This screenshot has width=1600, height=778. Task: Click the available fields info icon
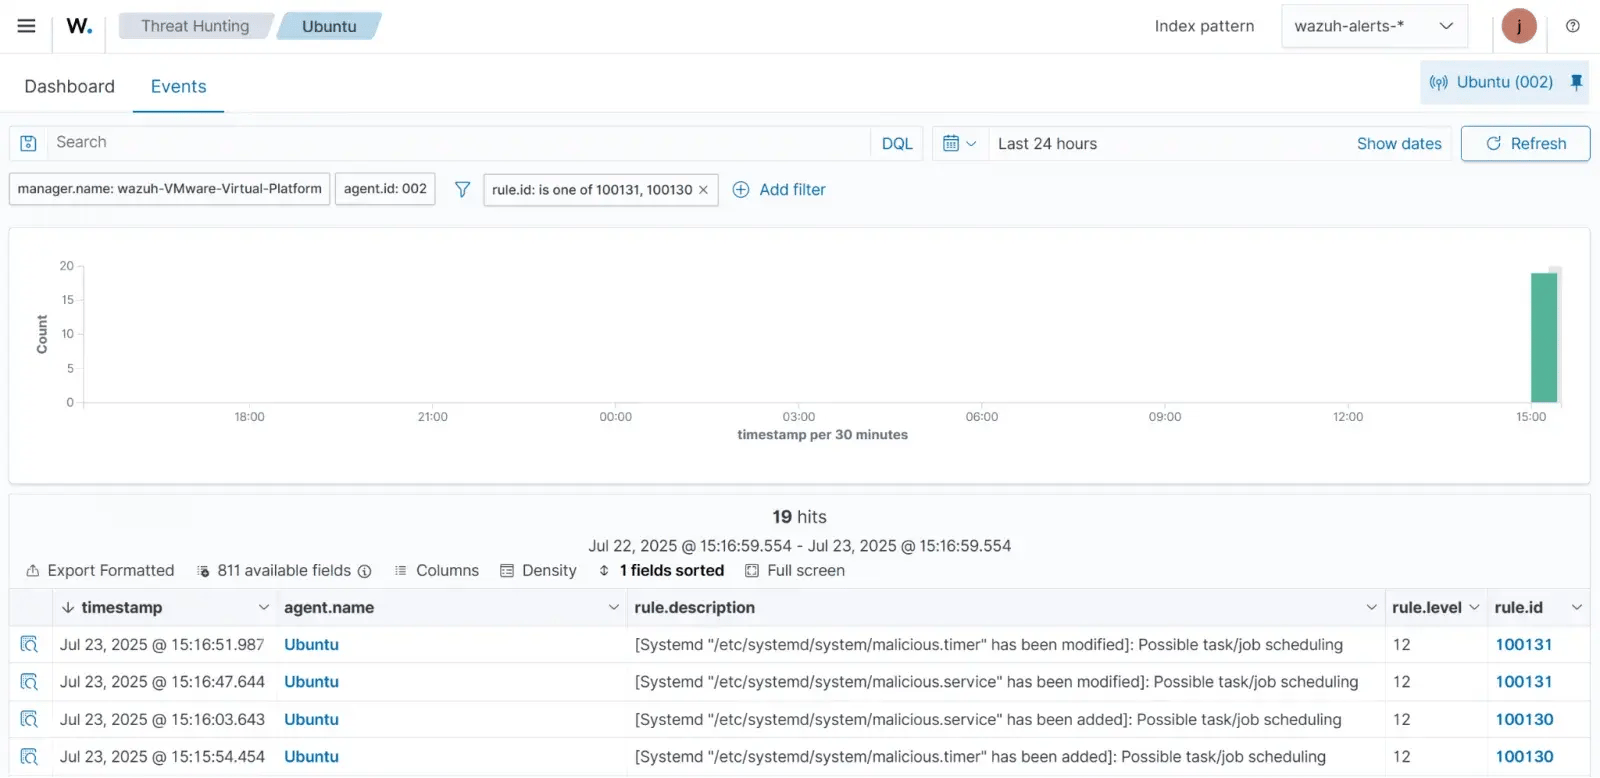364,571
